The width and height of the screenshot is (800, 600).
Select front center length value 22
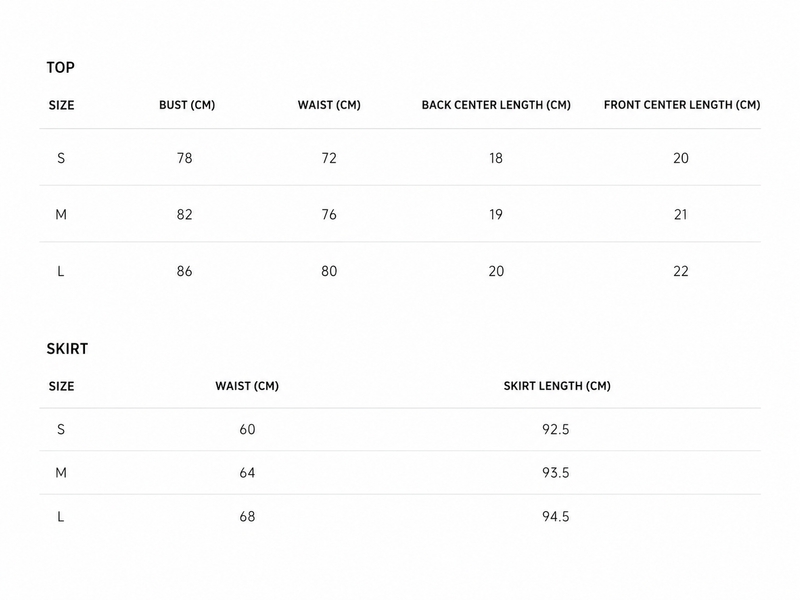[x=681, y=271]
